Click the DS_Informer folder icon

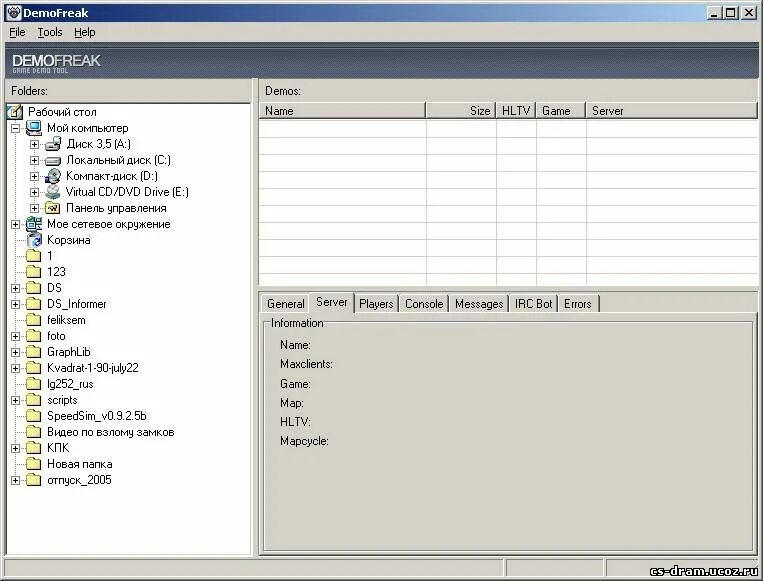point(34,304)
